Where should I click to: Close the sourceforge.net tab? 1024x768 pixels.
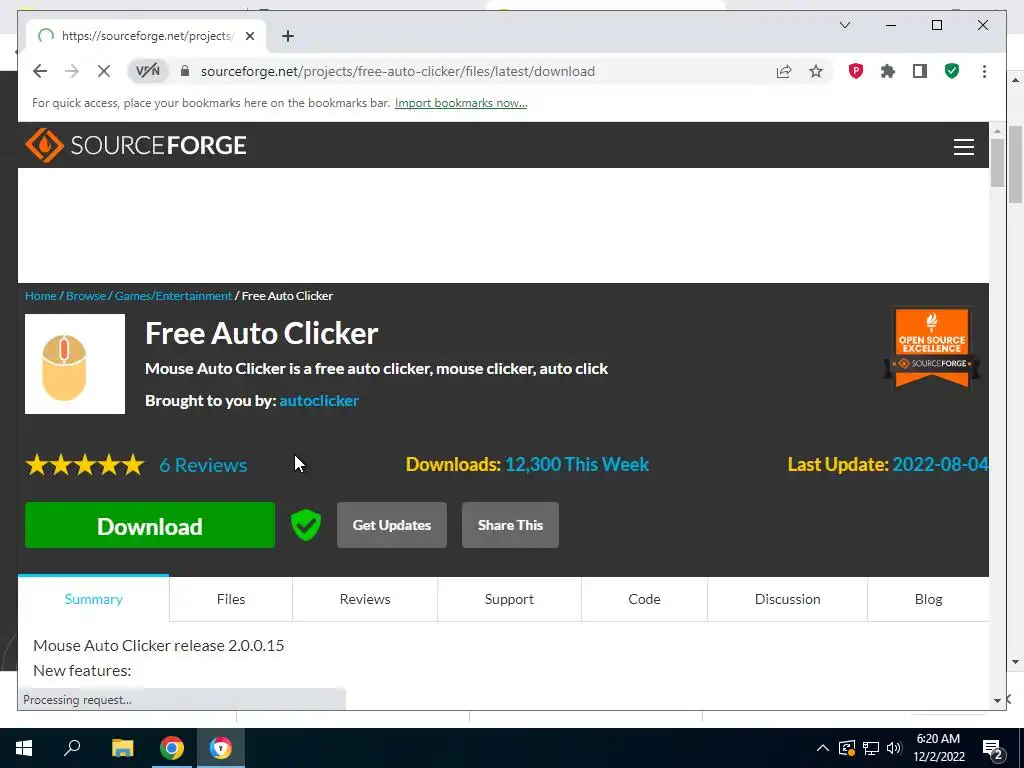(x=249, y=36)
